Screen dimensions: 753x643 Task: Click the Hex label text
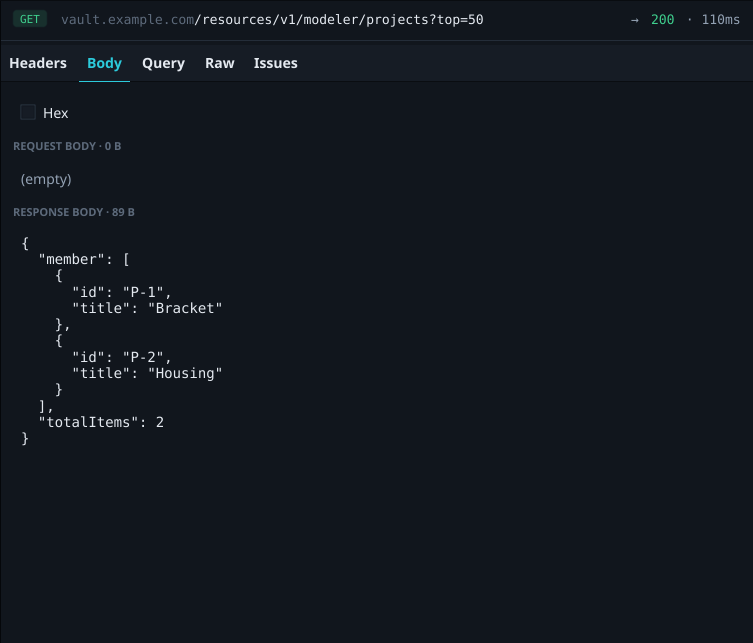[56, 113]
